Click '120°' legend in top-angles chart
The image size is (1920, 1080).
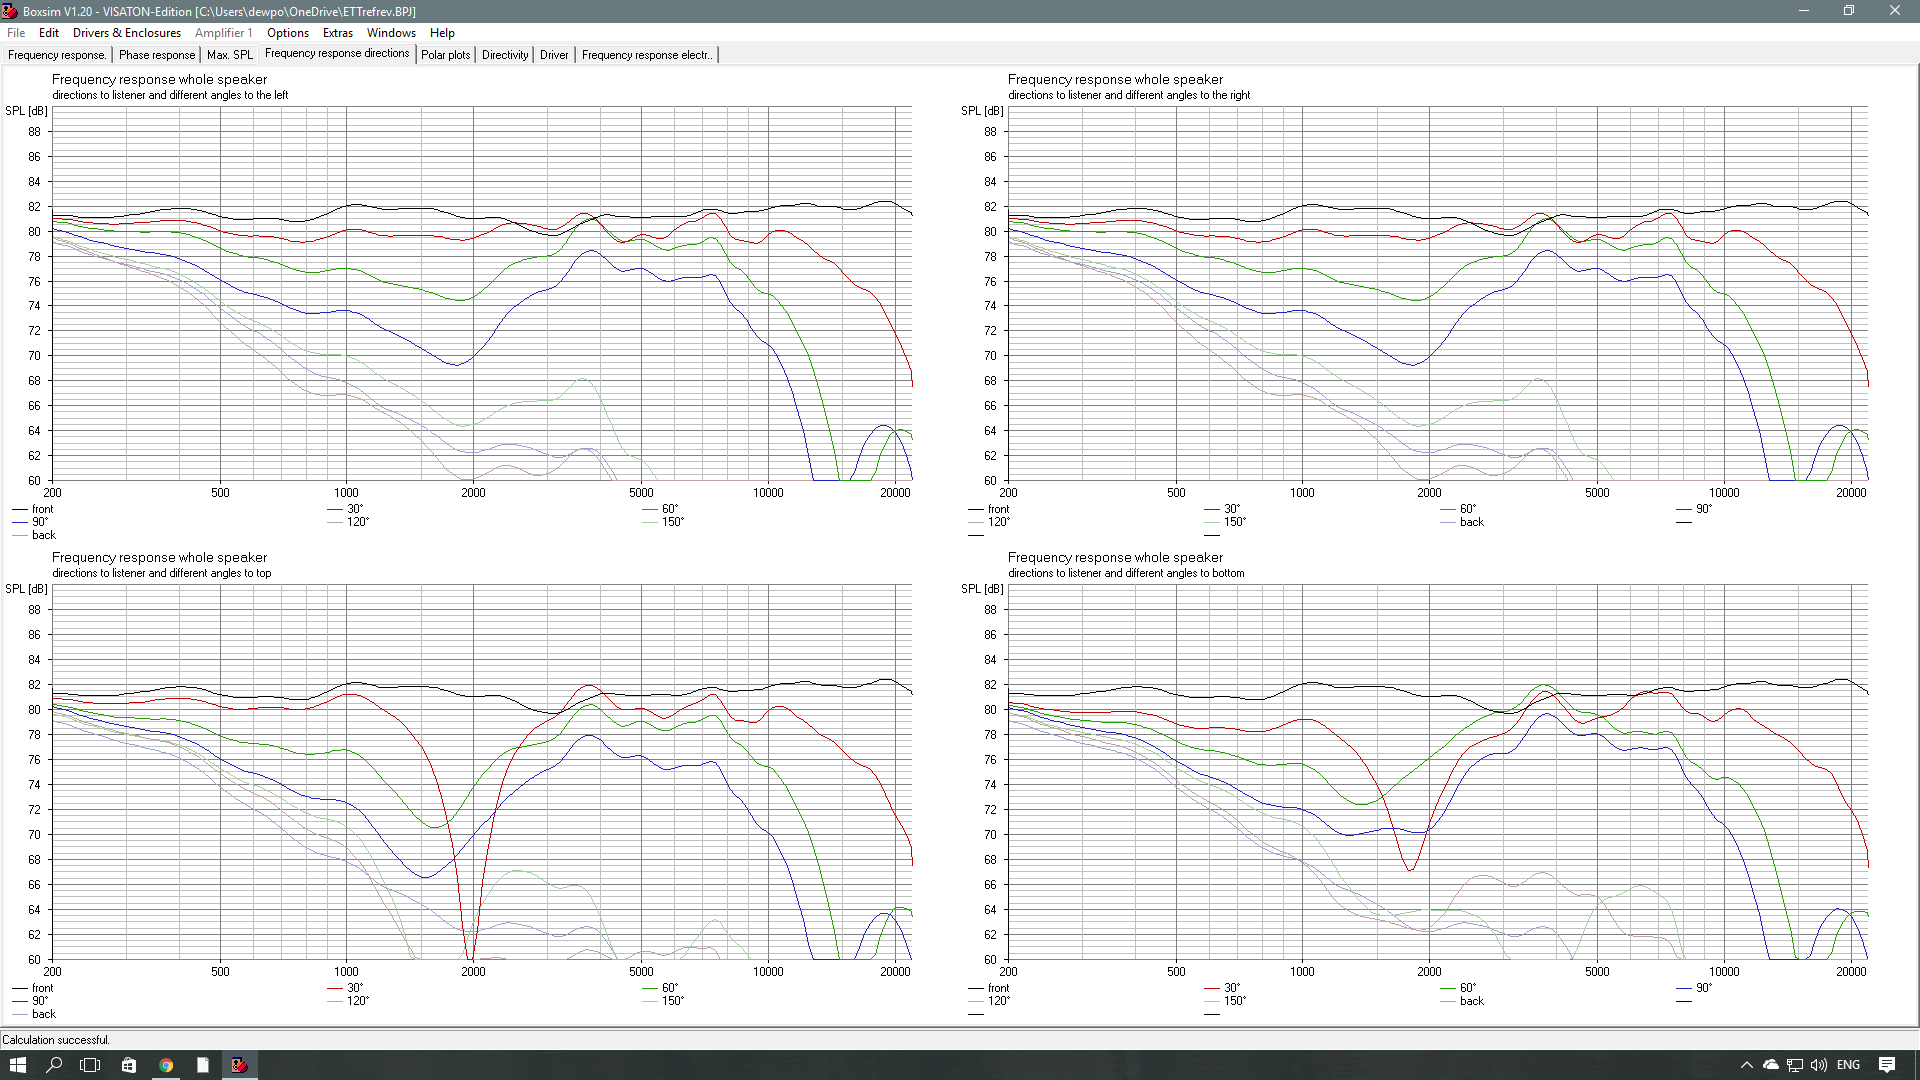(349, 1001)
